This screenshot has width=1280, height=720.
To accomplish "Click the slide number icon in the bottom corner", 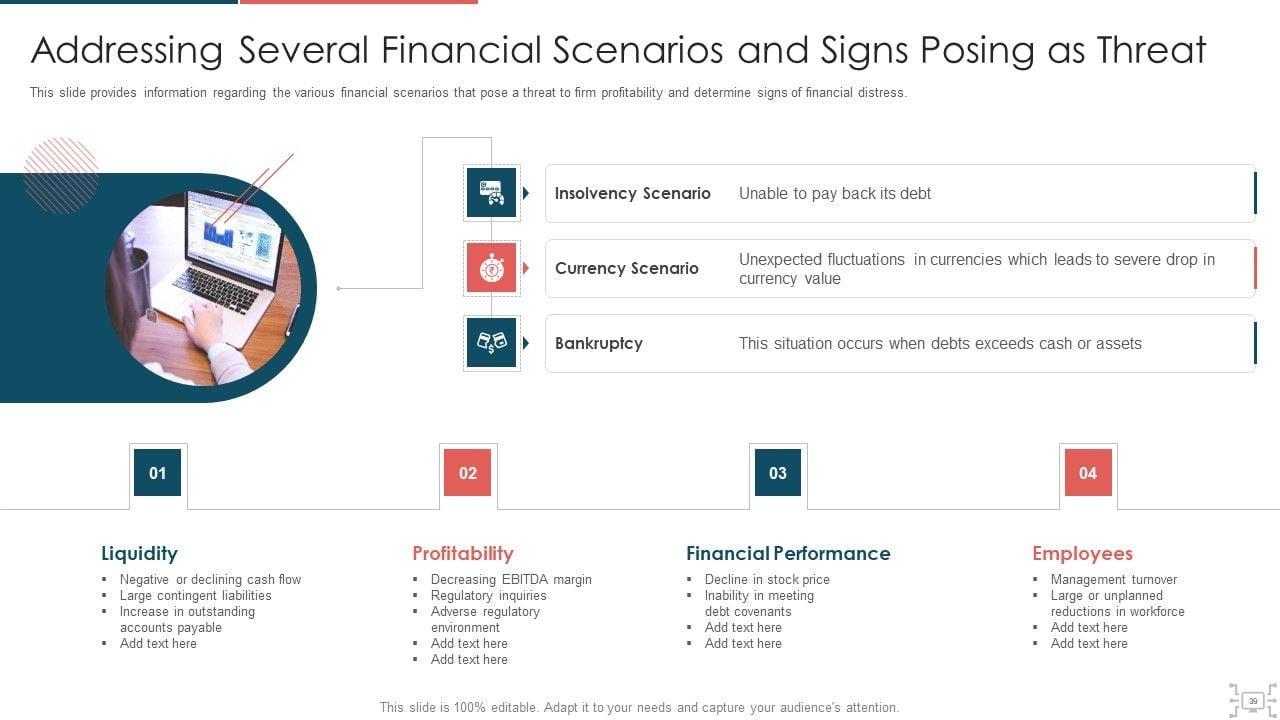I will (x=1252, y=701).
